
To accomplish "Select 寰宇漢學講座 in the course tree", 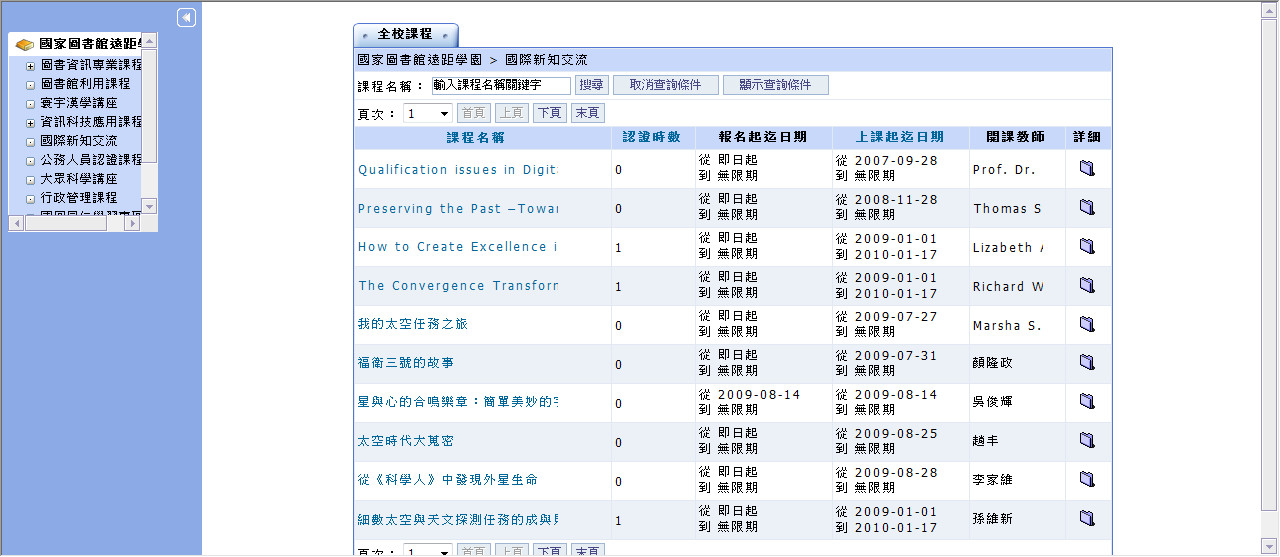I will coord(79,103).
